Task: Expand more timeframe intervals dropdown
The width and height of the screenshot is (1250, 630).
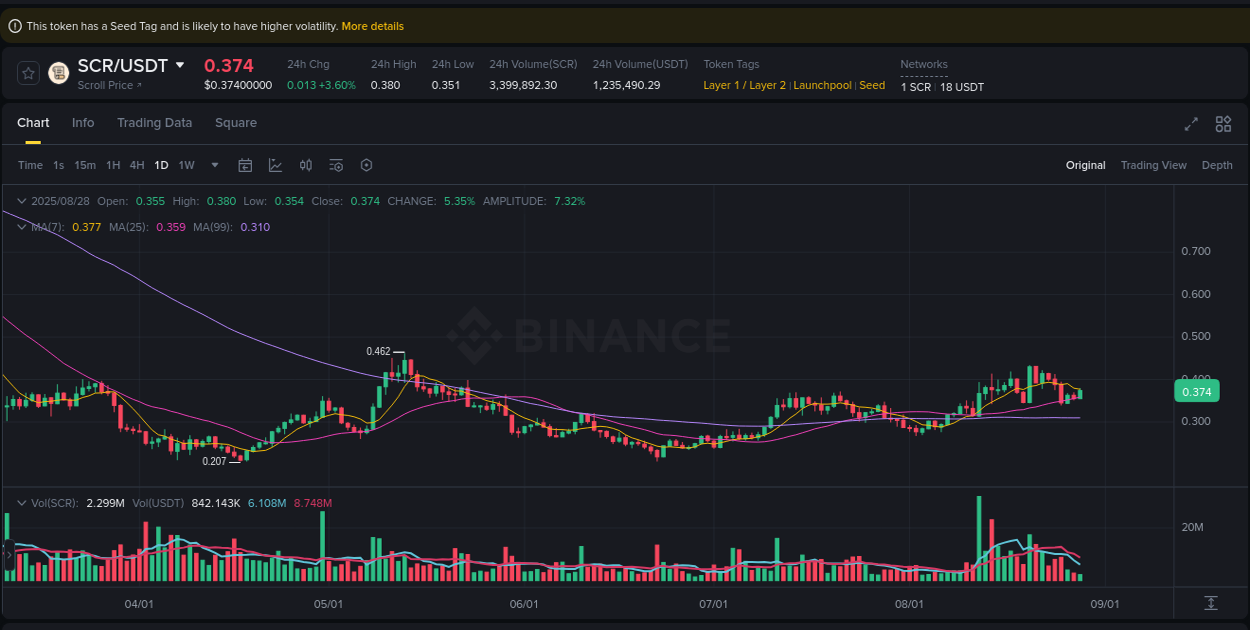Action: pos(213,164)
